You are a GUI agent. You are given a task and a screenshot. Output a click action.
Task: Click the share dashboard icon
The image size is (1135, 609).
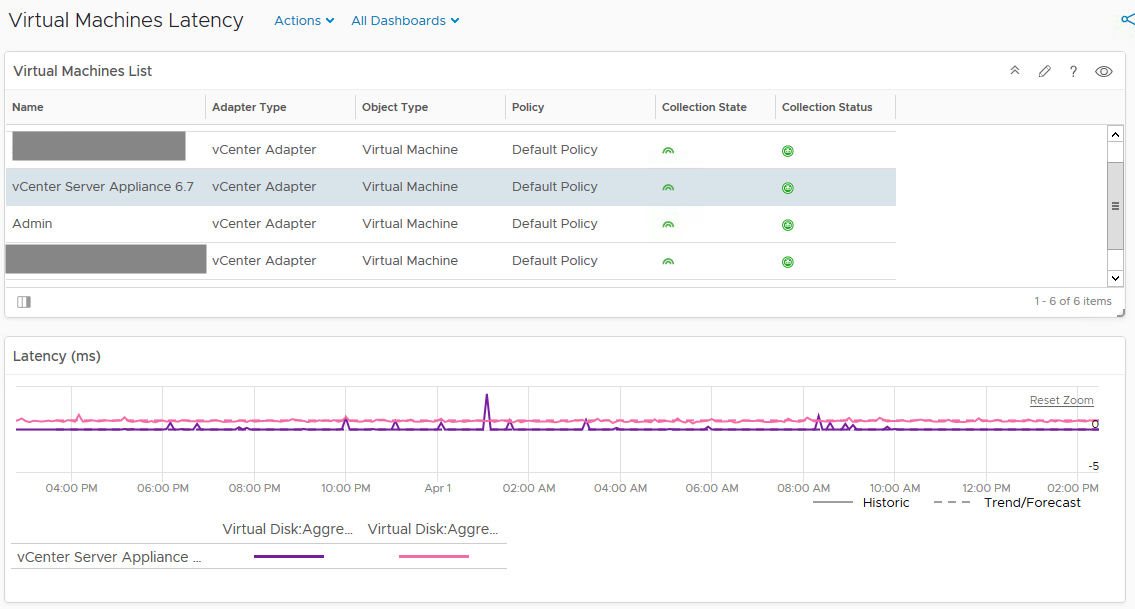tap(1128, 20)
